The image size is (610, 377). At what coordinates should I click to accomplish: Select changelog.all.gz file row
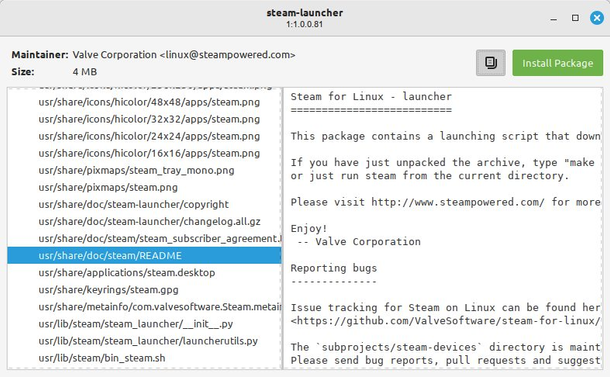pyautogui.click(x=144, y=222)
